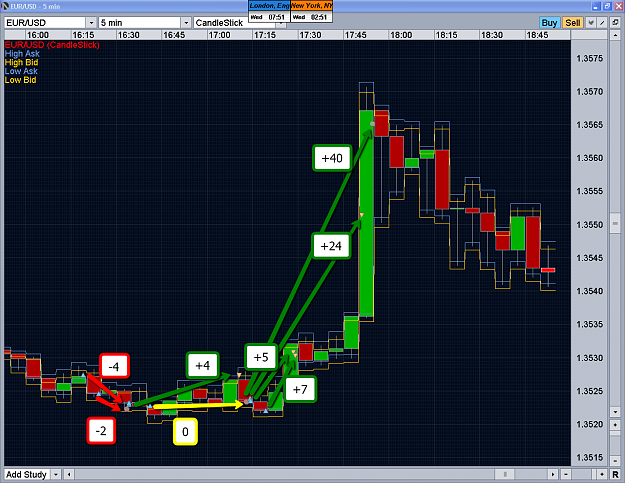Click the horizontal zoom slider track
The width and height of the screenshot is (625, 483).
(x=584, y=474)
